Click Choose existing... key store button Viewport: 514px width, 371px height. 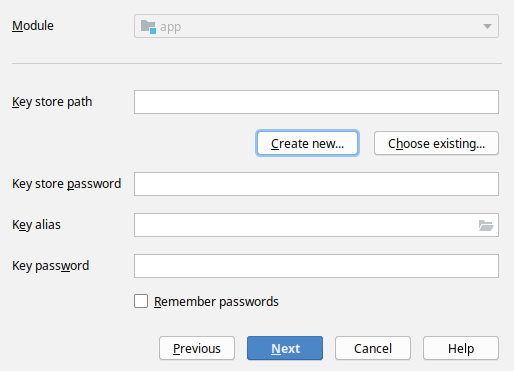436,143
